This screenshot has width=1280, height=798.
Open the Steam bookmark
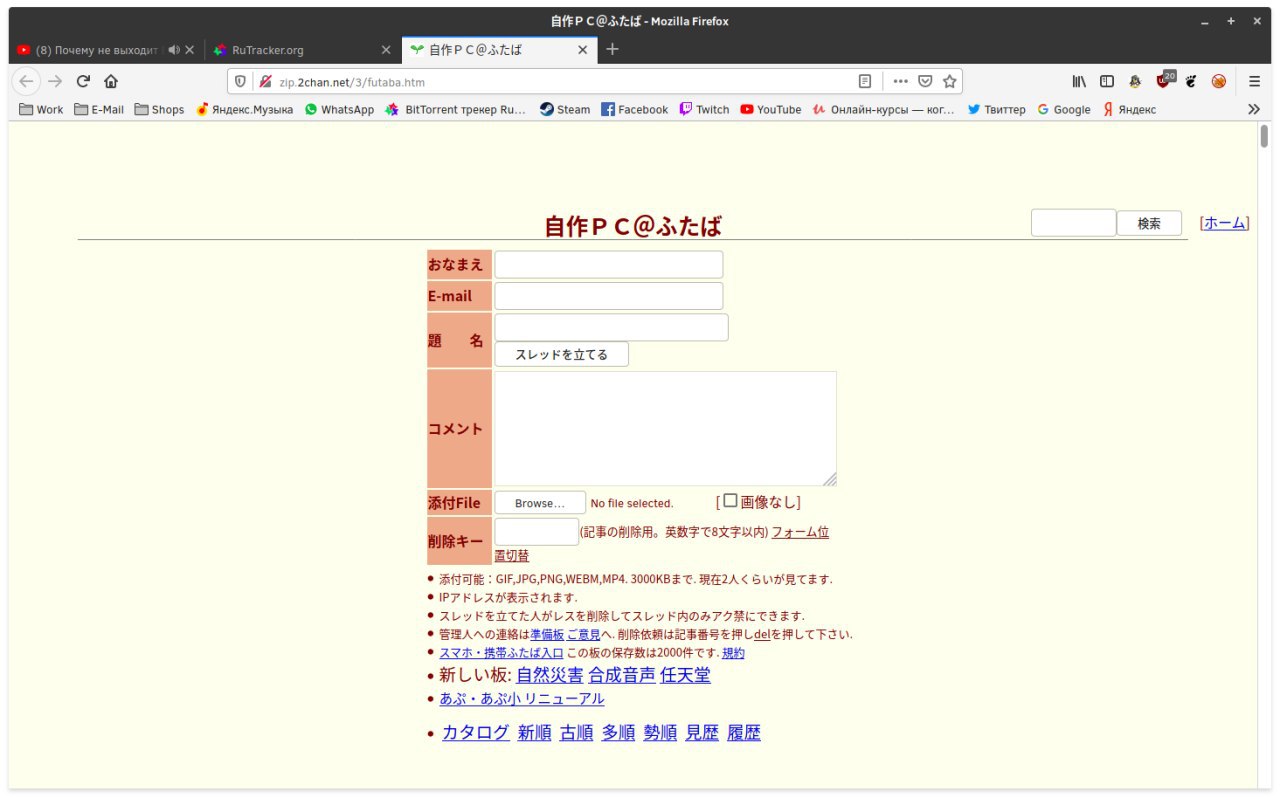coord(565,109)
